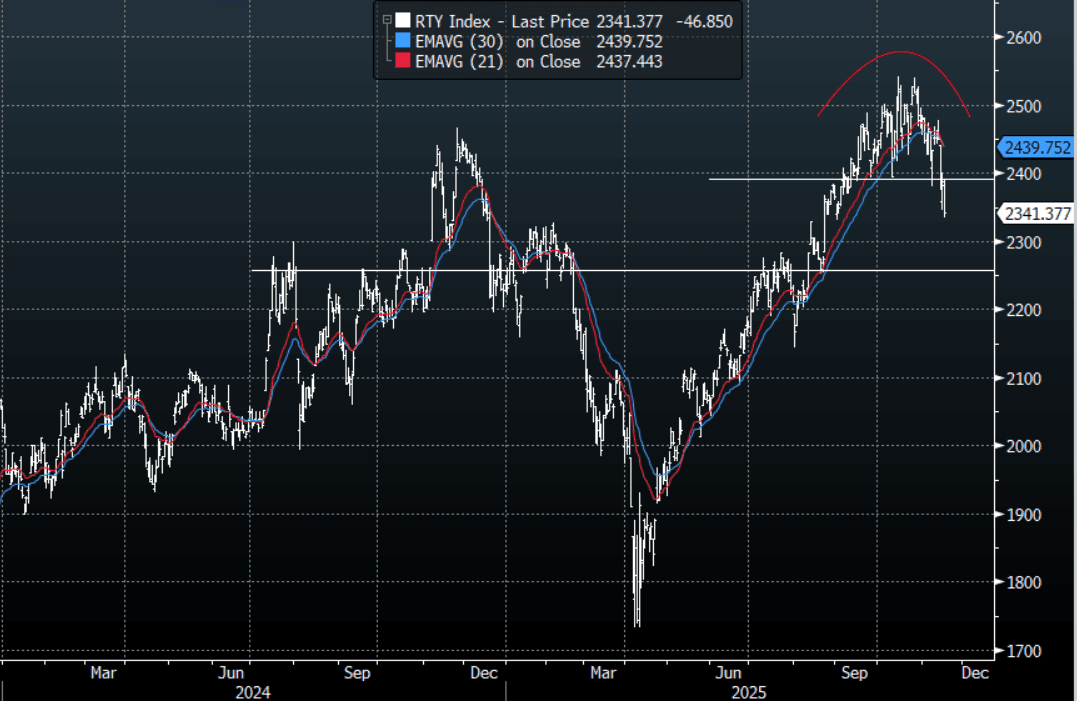Select the EMAVG (30) on Close legend entry
Viewport: 1077px width, 701px height.
click(497, 41)
